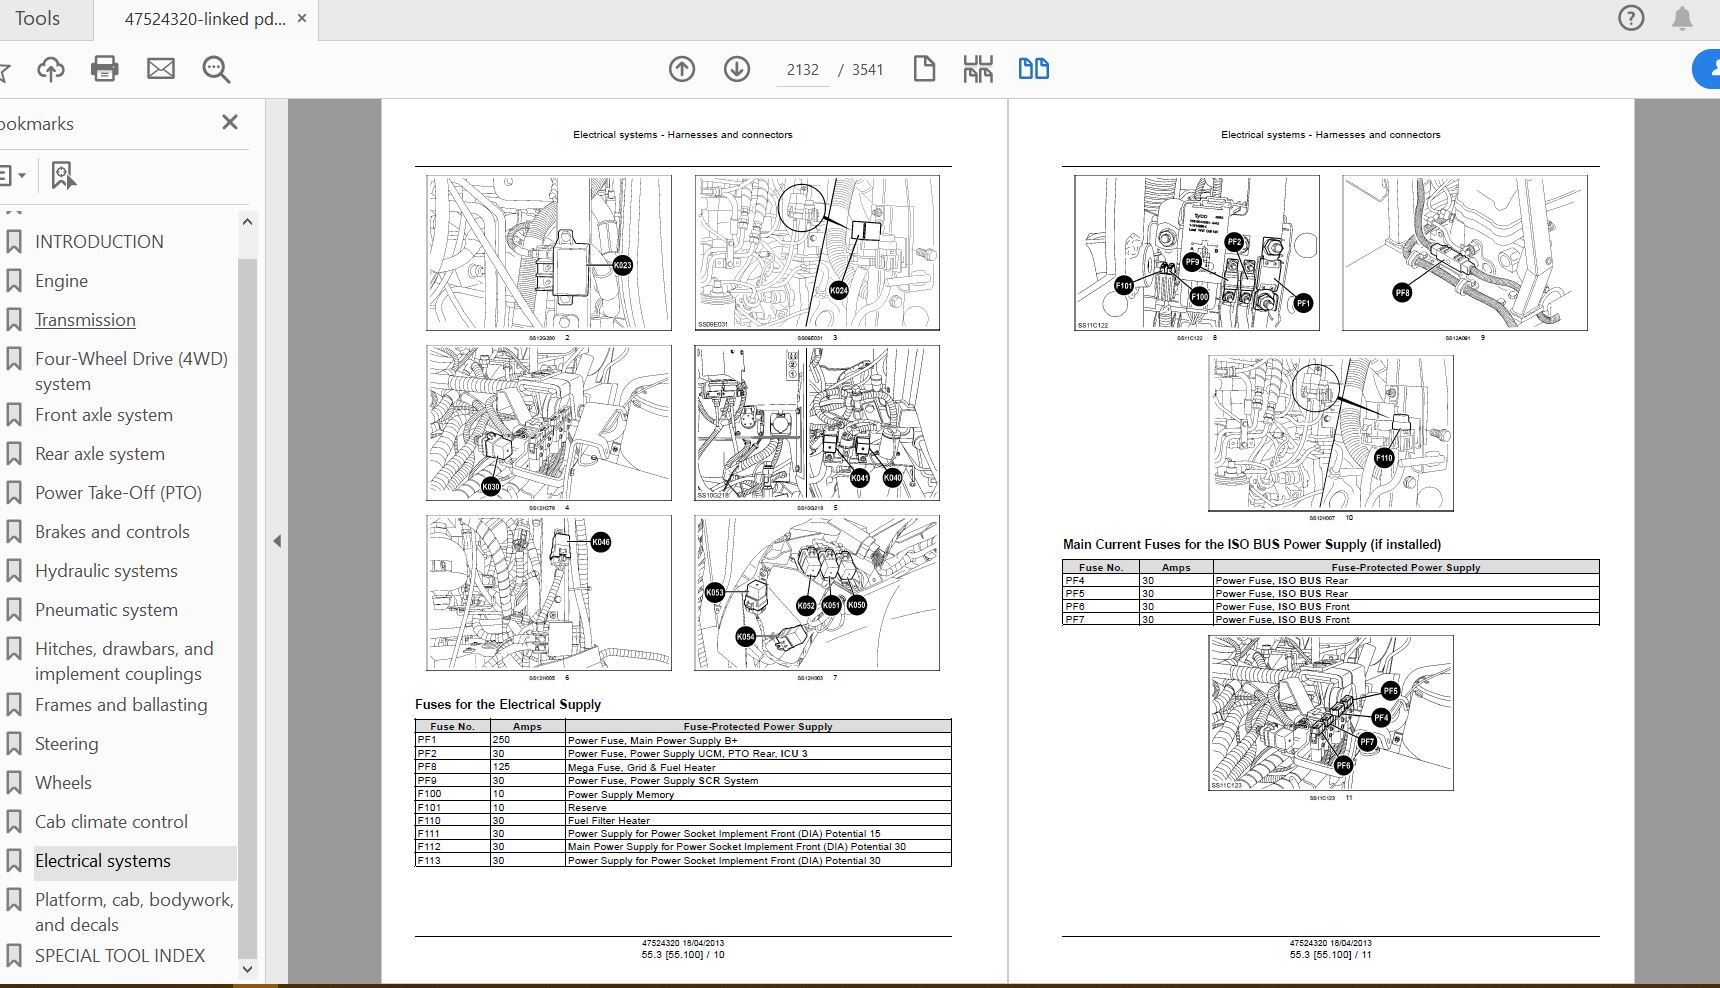
Task: Open the Help question mark icon
Action: tap(1631, 18)
